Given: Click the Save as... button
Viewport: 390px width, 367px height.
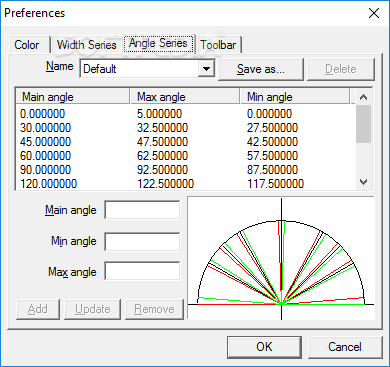Looking at the screenshot, I should (261, 69).
